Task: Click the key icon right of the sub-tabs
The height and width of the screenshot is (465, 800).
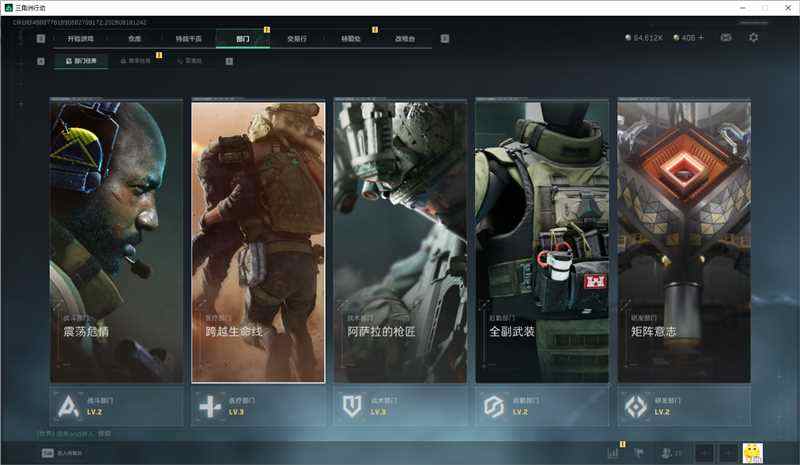Action: (229, 61)
